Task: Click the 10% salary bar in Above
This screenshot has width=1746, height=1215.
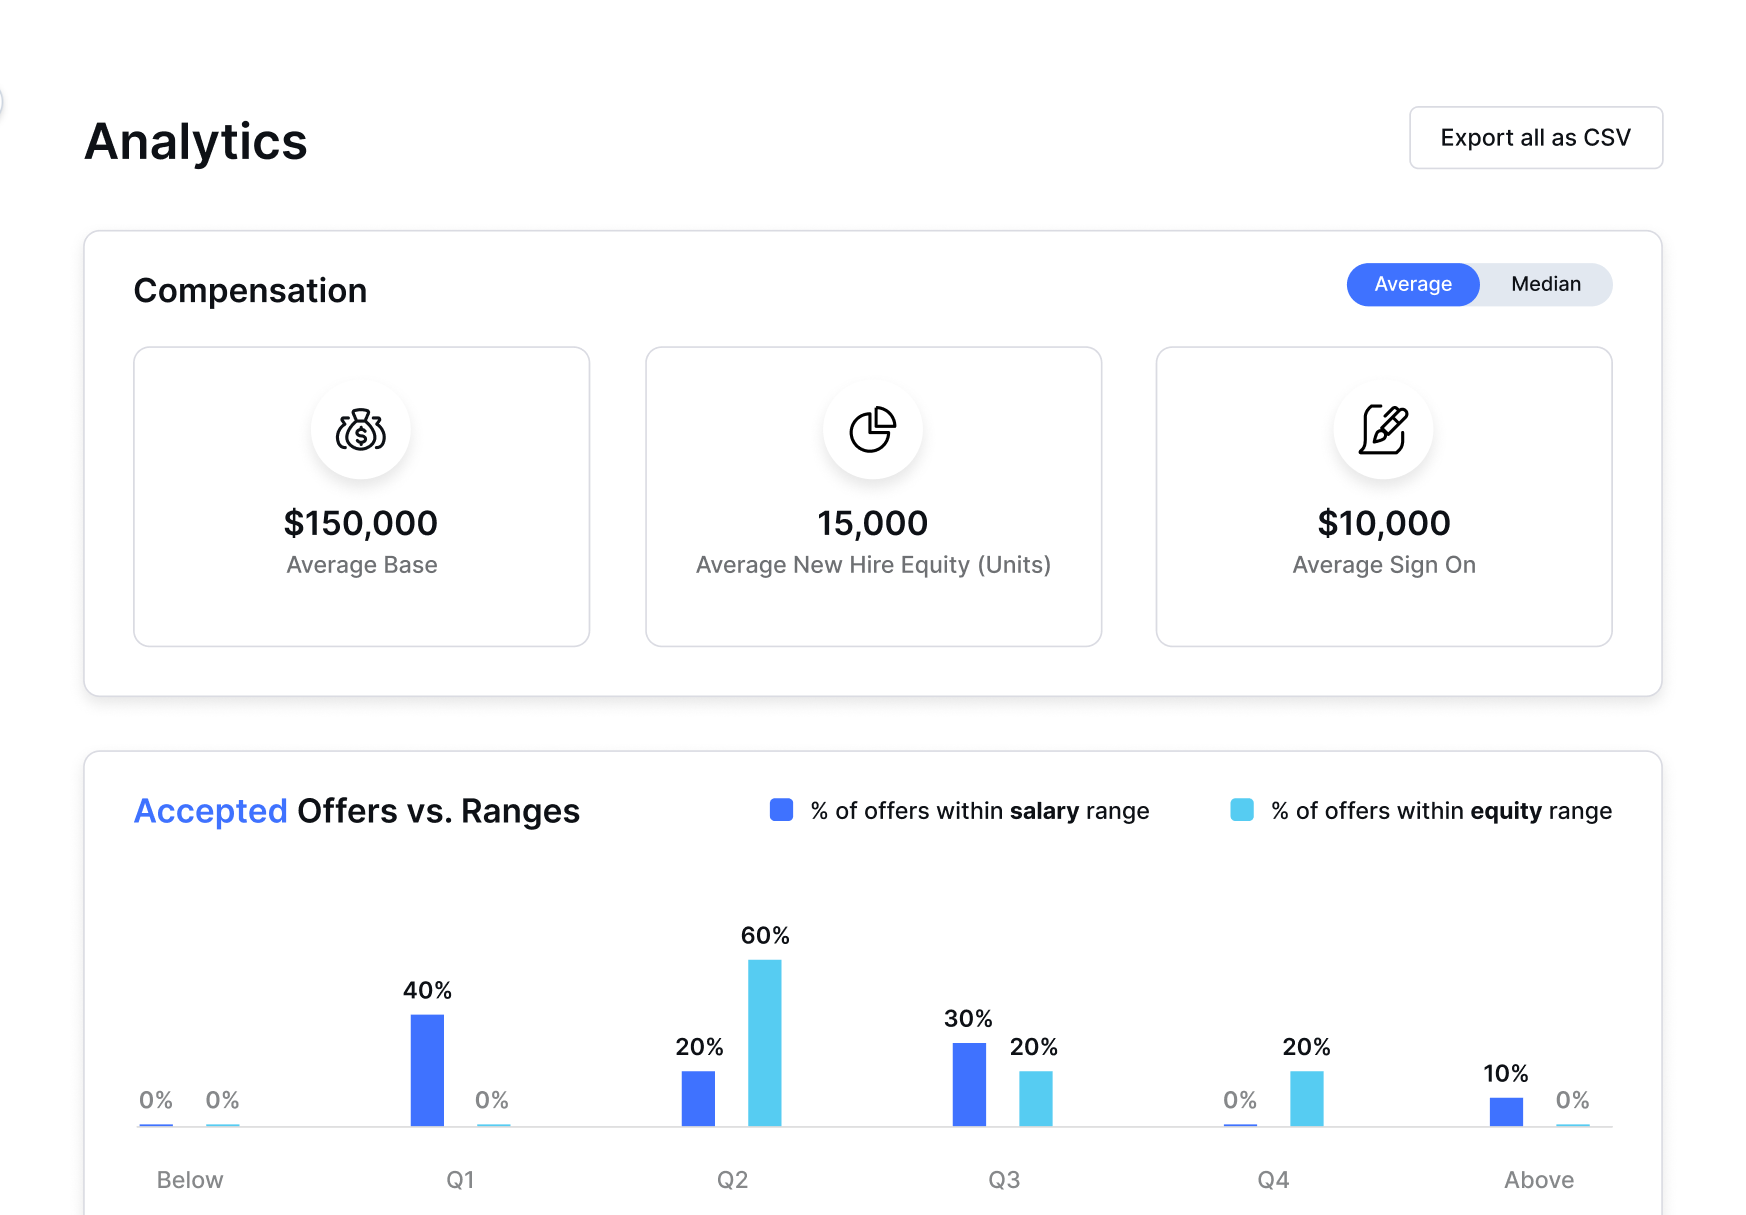Action: tap(1506, 1112)
